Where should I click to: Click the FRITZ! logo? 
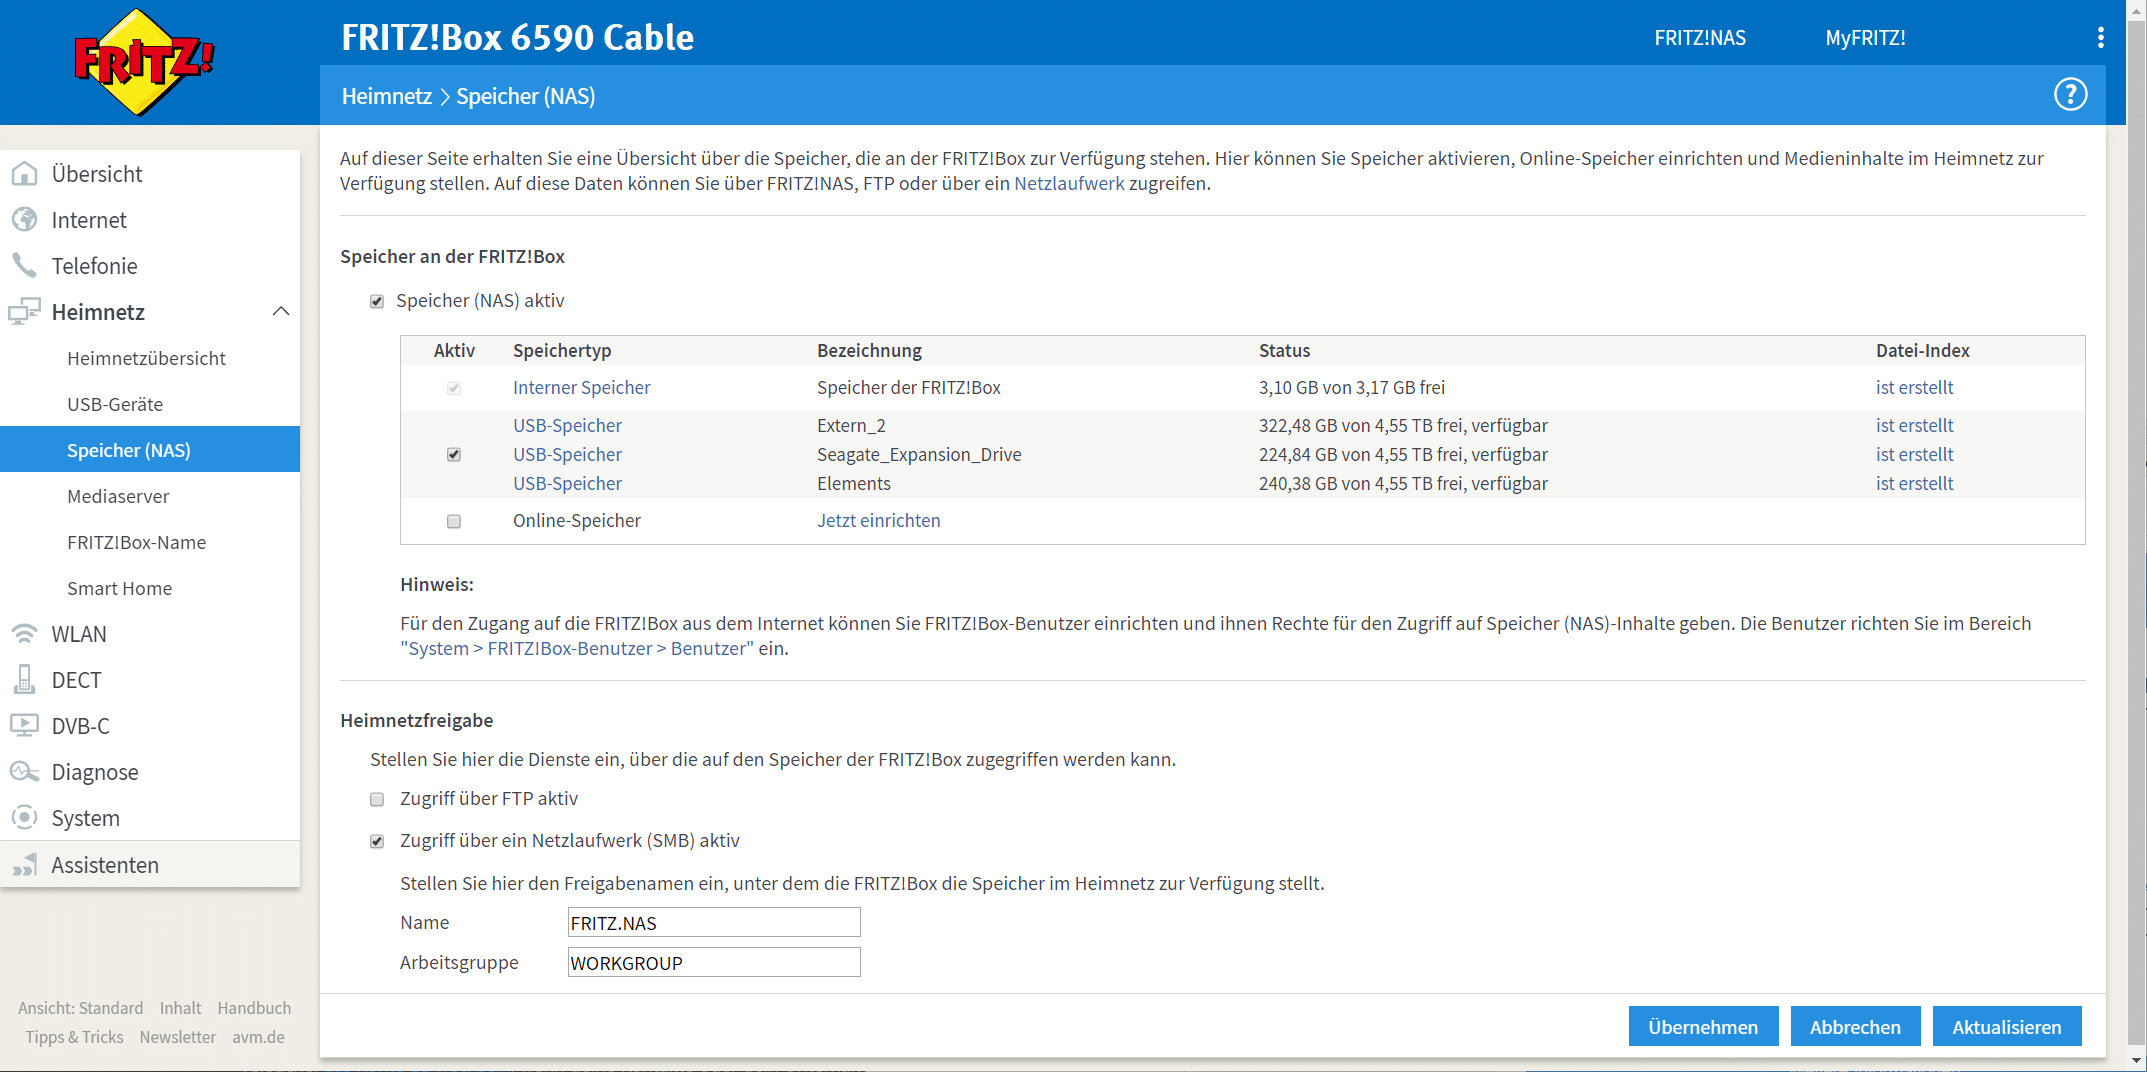click(x=144, y=62)
